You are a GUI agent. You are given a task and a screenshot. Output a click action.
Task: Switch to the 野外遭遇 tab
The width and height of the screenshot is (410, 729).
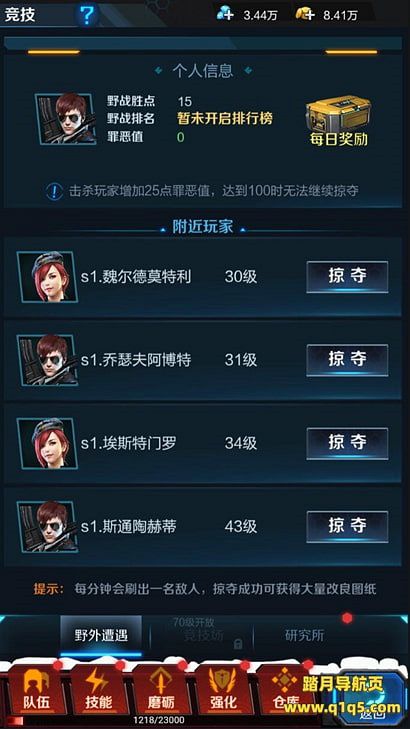(x=101, y=635)
